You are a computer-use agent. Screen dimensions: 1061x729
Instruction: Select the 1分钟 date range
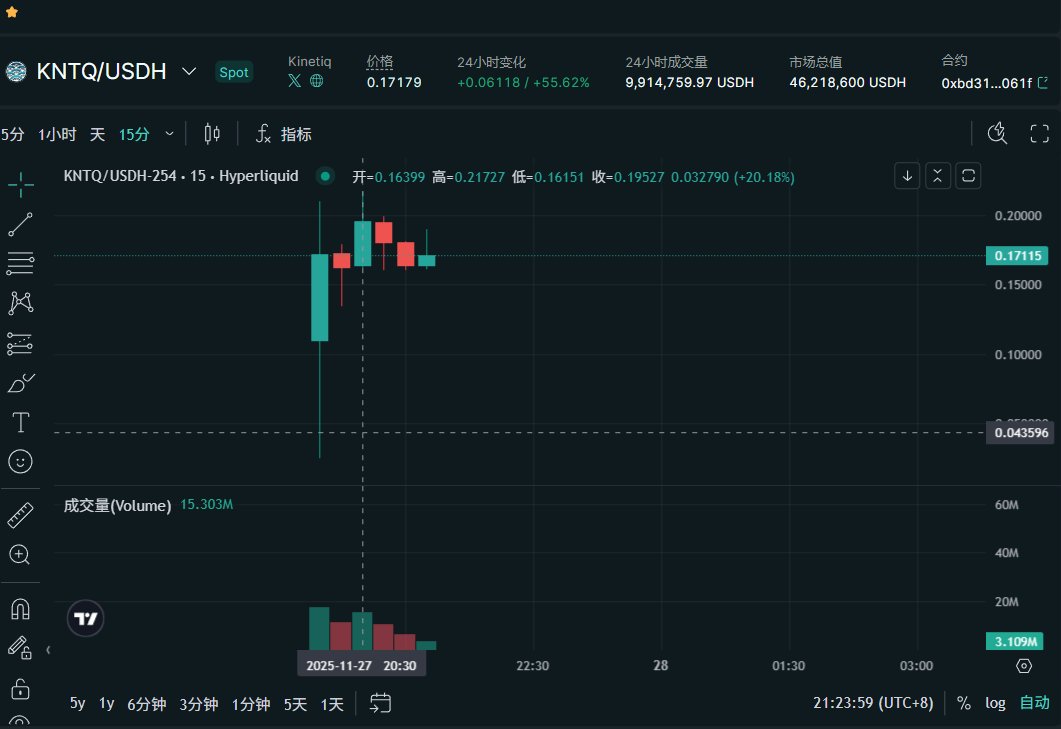[x=251, y=704]
